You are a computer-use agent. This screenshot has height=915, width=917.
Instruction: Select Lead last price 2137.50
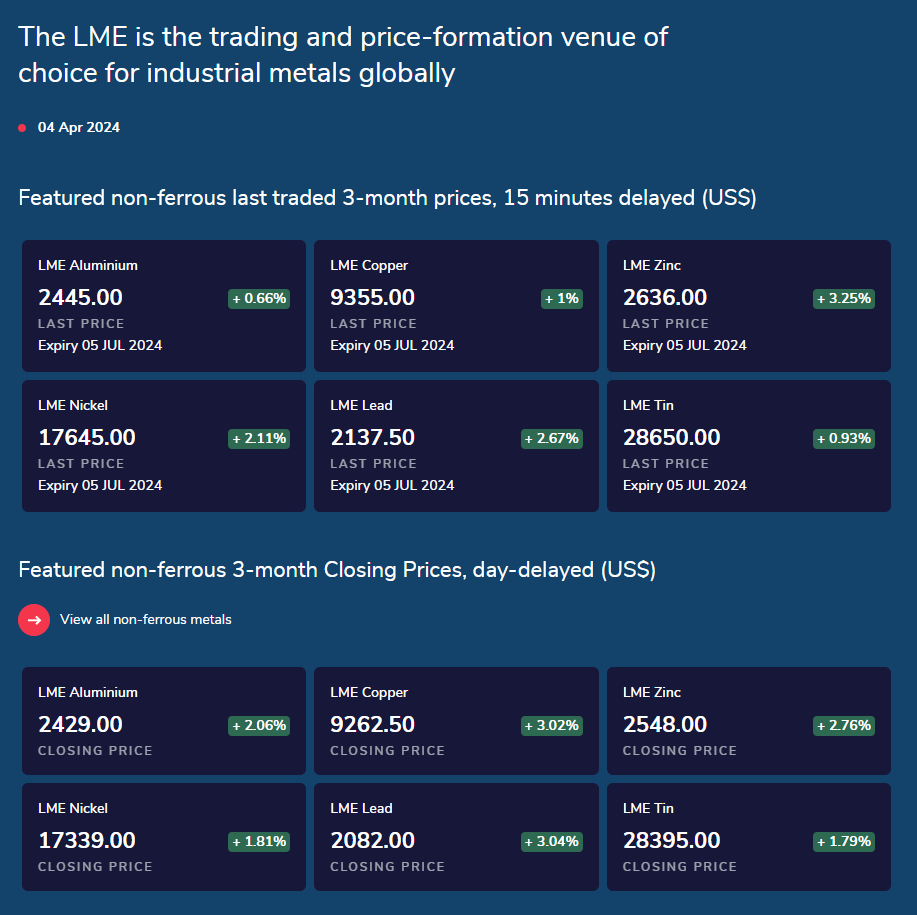[373, 437]
